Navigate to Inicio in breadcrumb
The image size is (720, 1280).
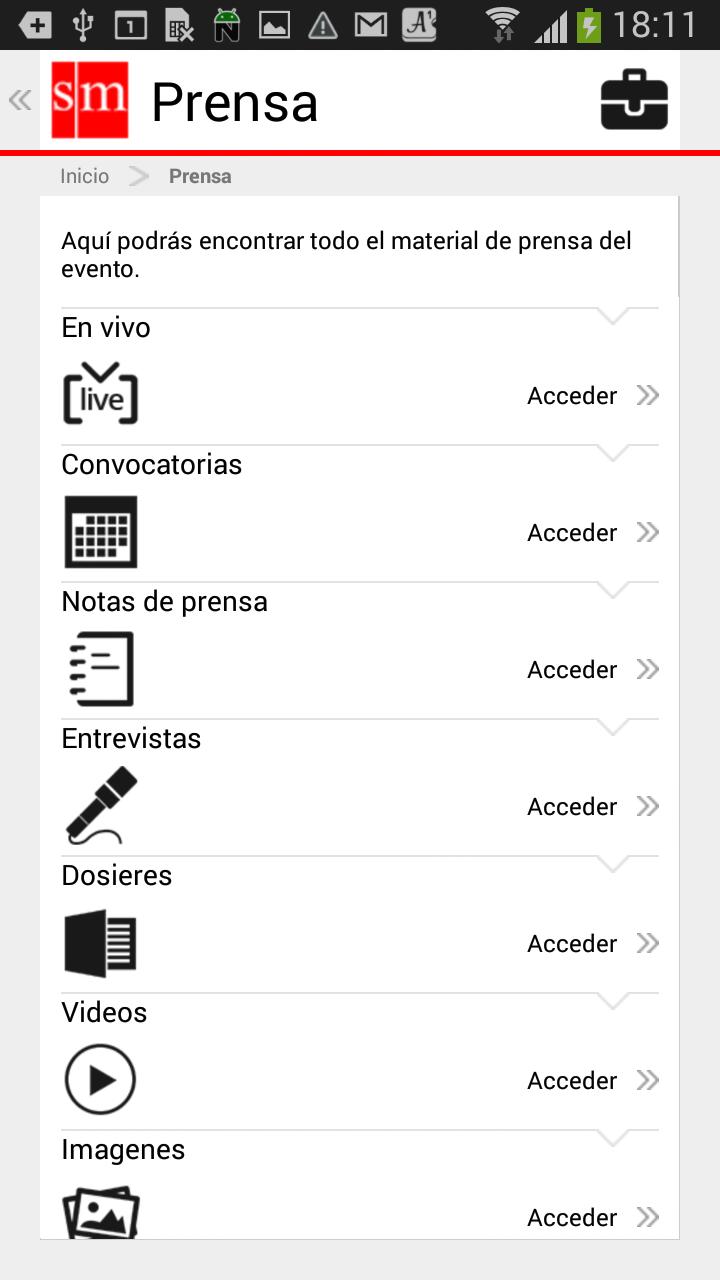click(84, 176)
